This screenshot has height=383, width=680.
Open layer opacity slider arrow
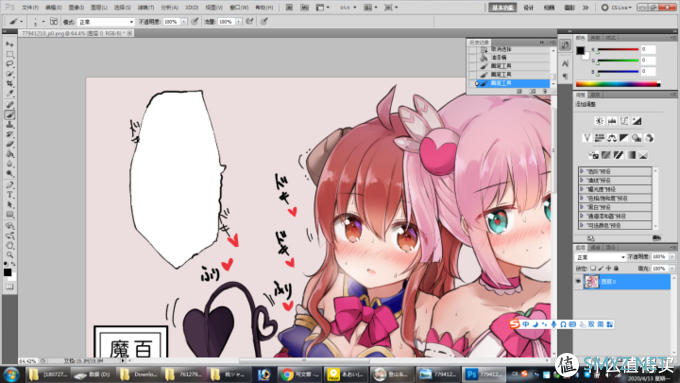tap(672, 257)
